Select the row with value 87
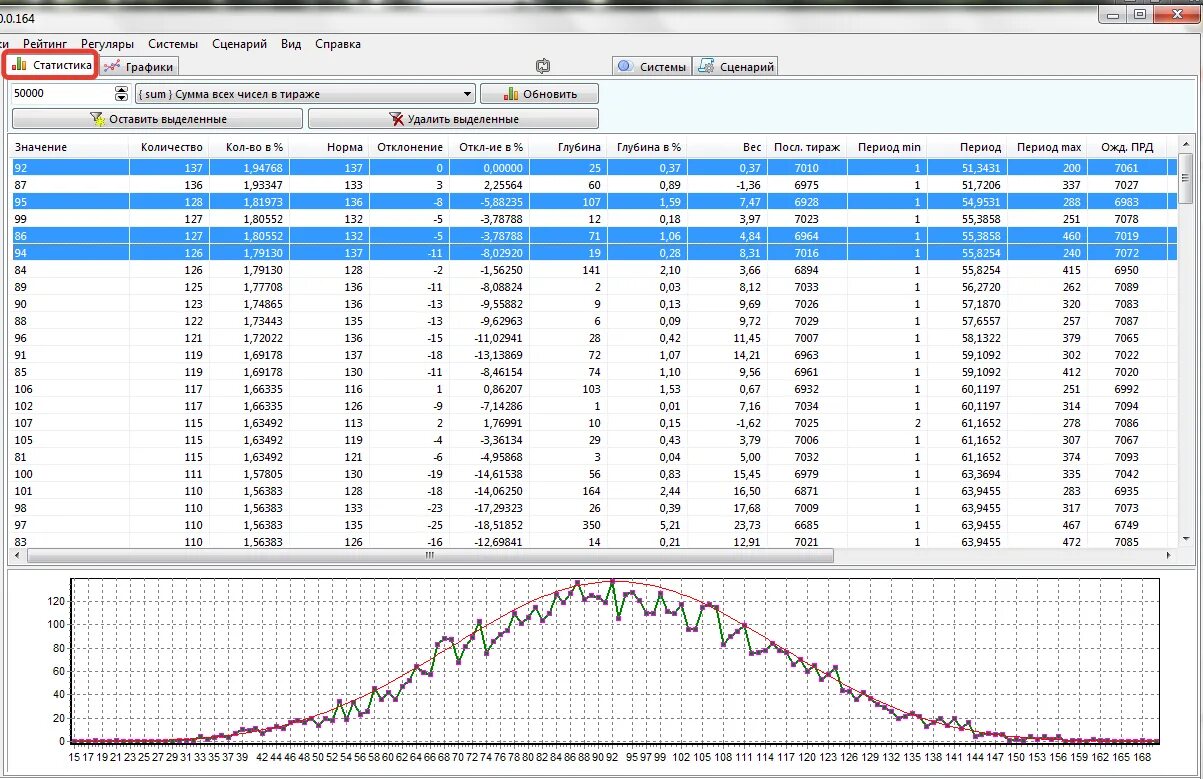The image size is (1203, 779). [594, 185]
